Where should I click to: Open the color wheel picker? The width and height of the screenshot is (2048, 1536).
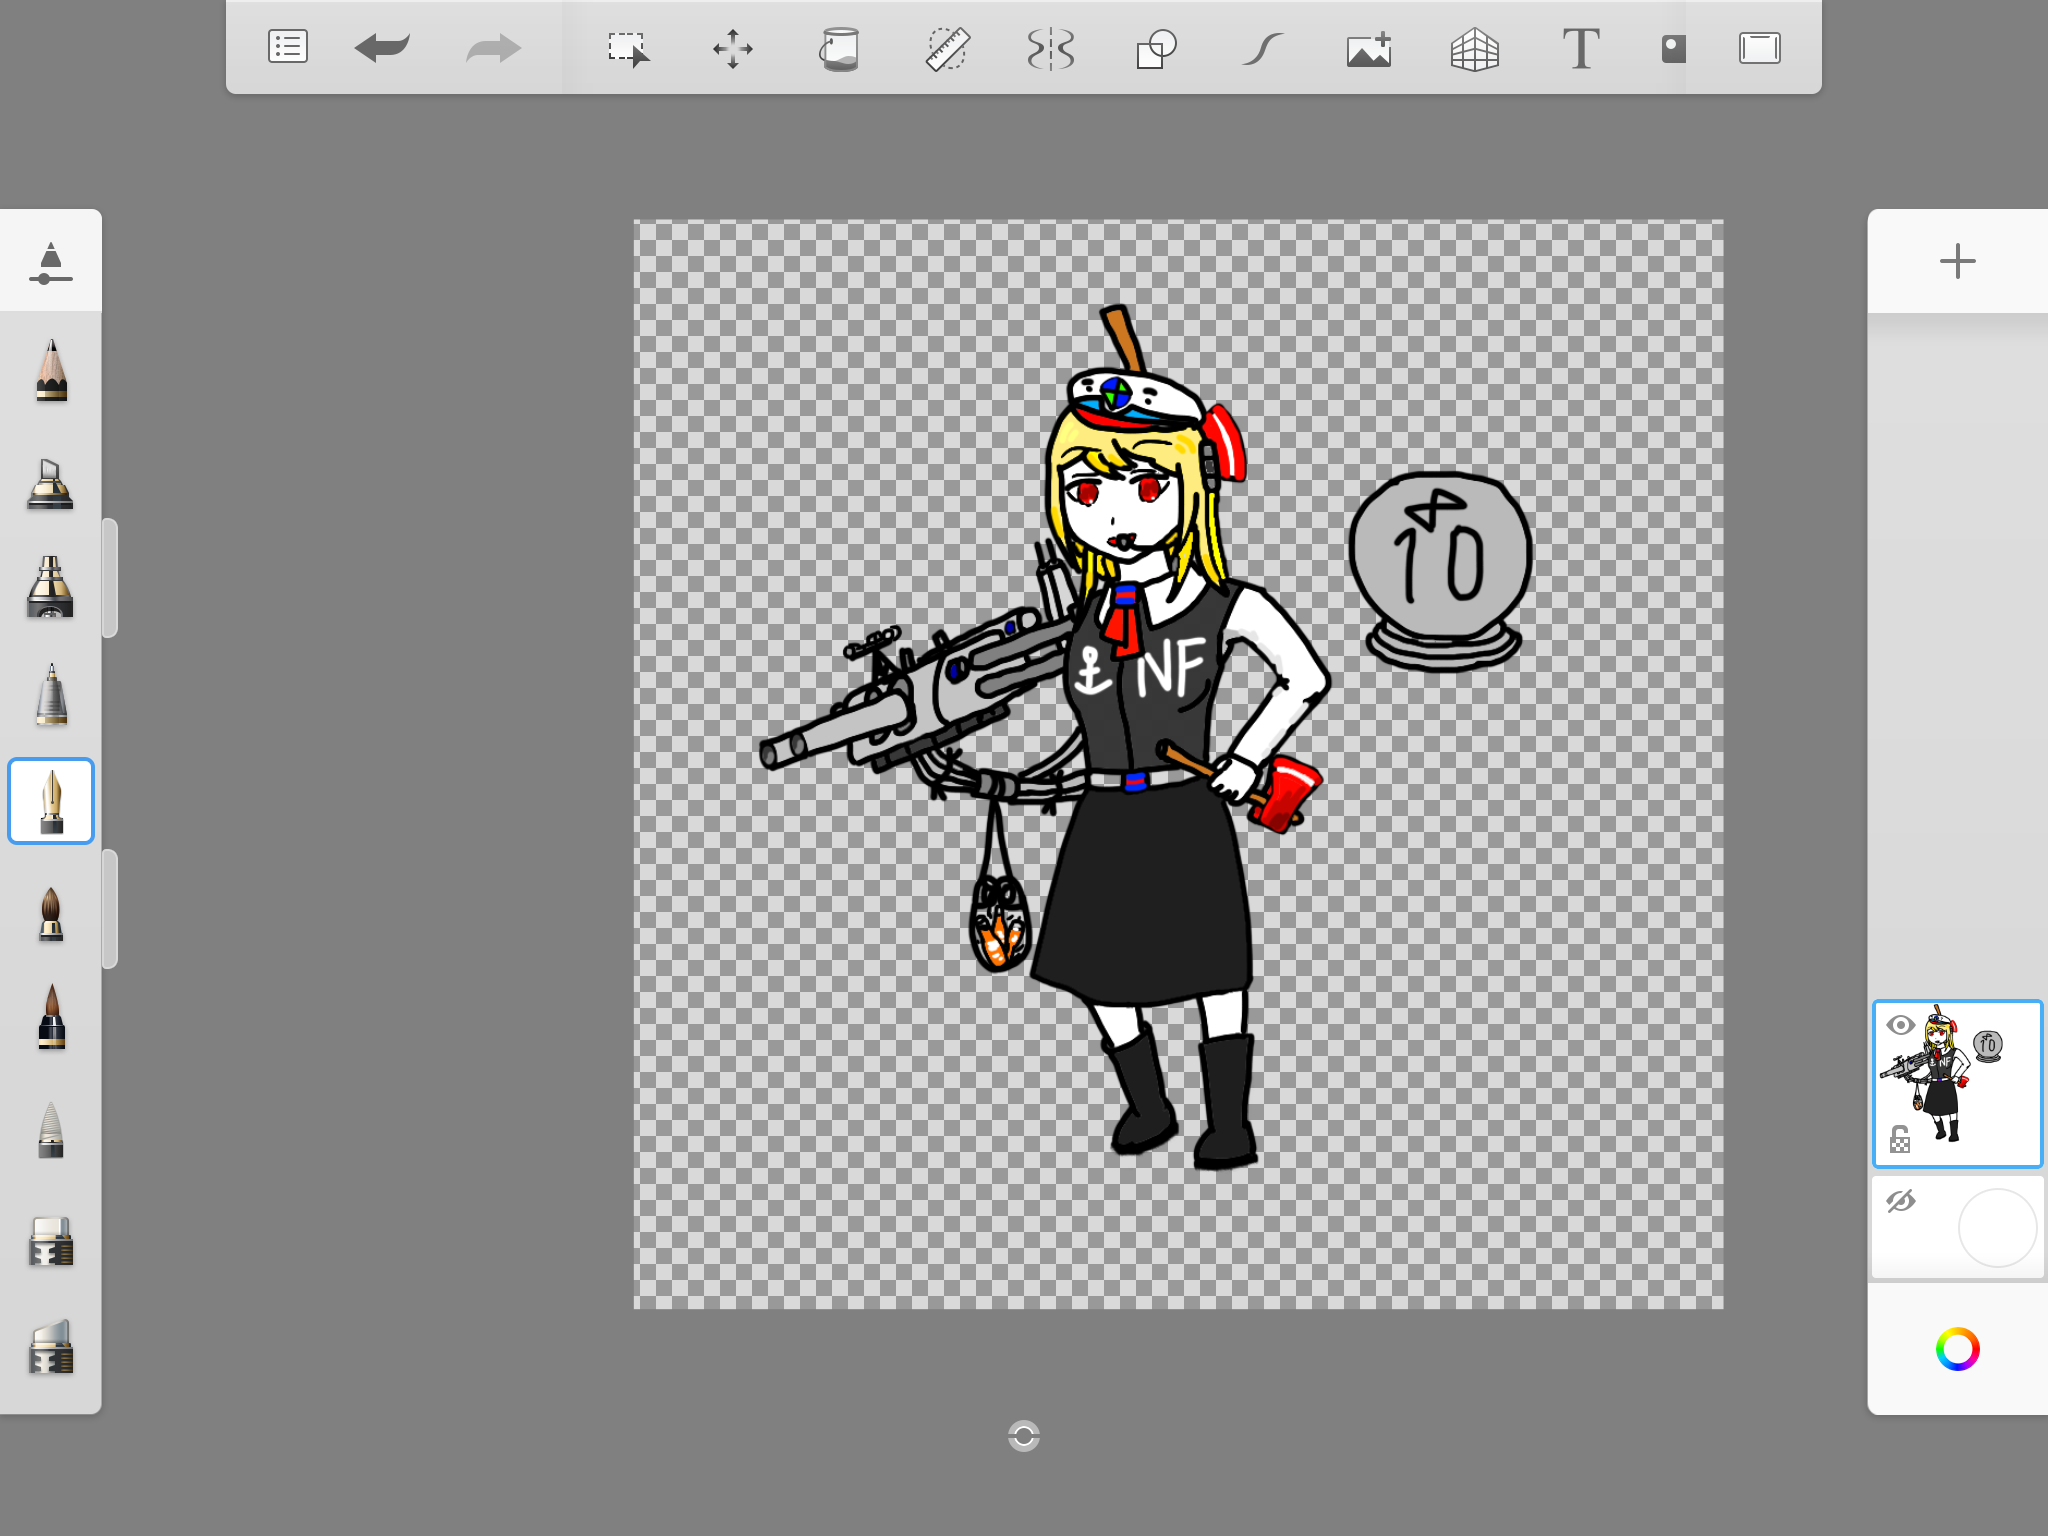(x=1957, y=1348)
